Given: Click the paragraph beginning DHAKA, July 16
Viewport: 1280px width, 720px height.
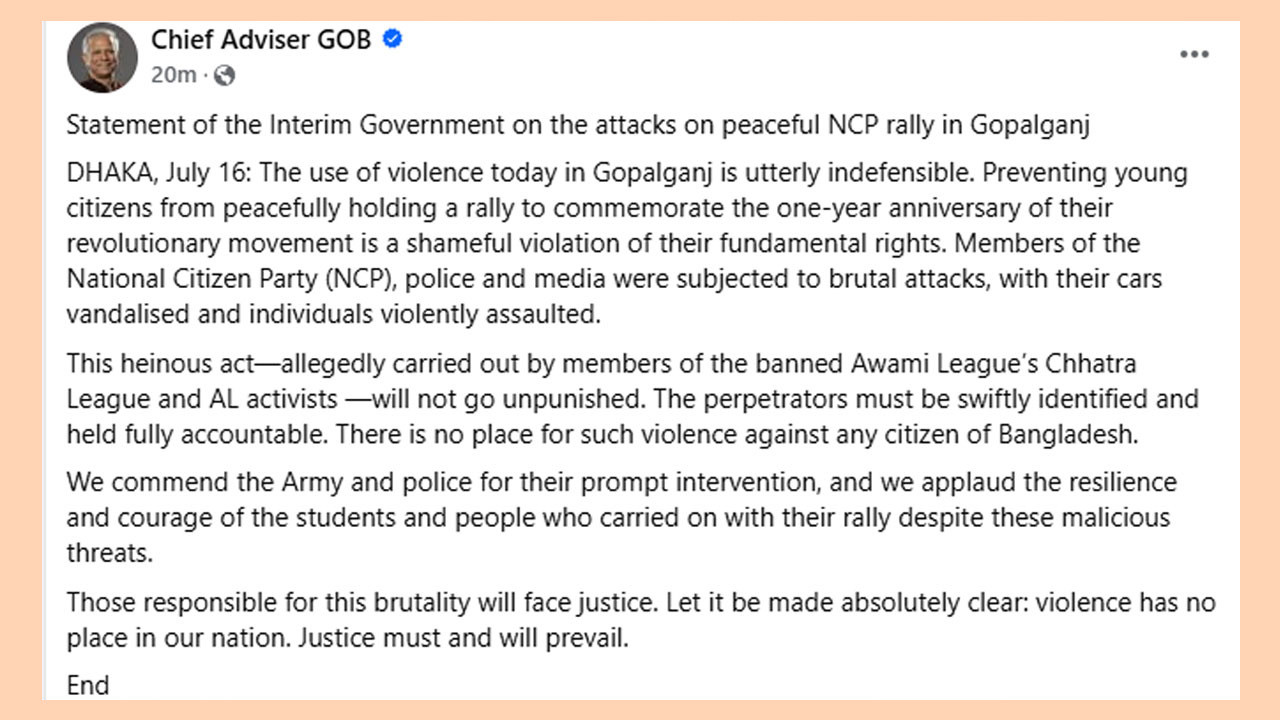Looking at the screenshot, I should pos(627,244).
